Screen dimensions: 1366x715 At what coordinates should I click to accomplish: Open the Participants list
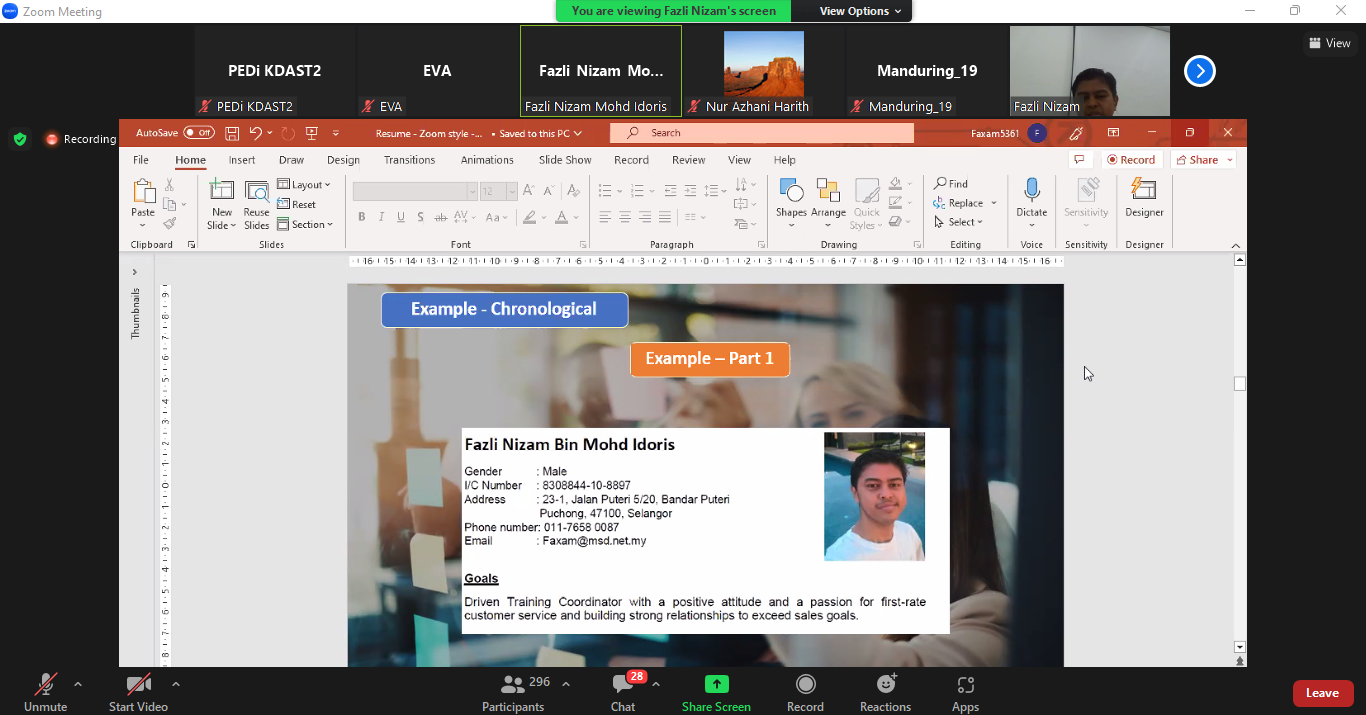click(514, 686)
